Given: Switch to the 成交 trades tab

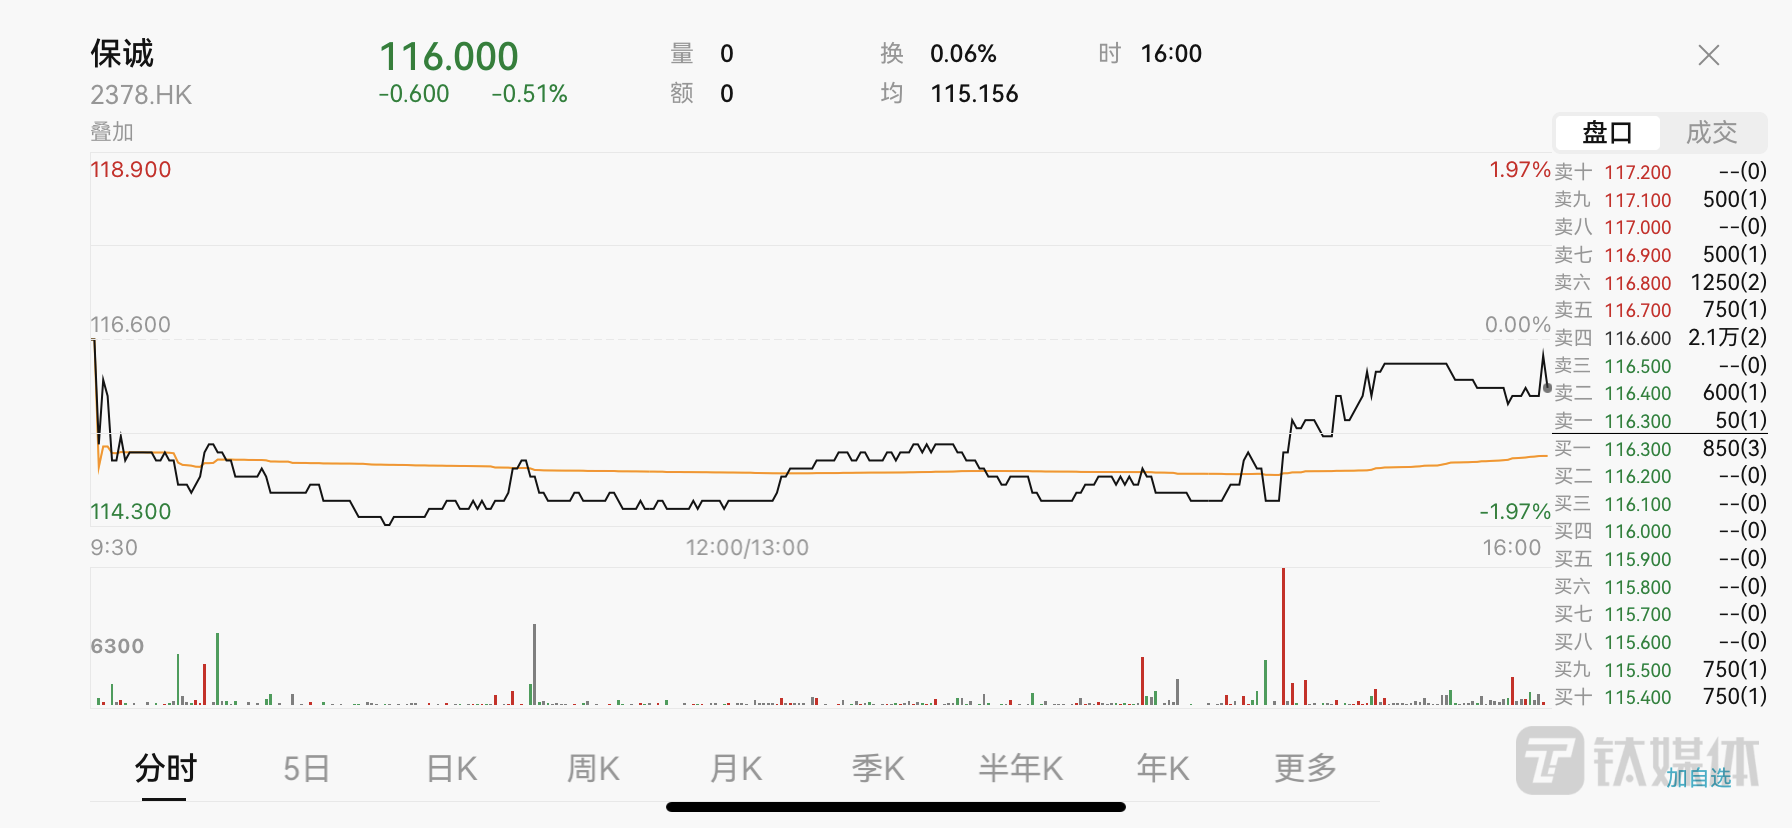Looking at the screenshot, I should (x=1711, y=132).
